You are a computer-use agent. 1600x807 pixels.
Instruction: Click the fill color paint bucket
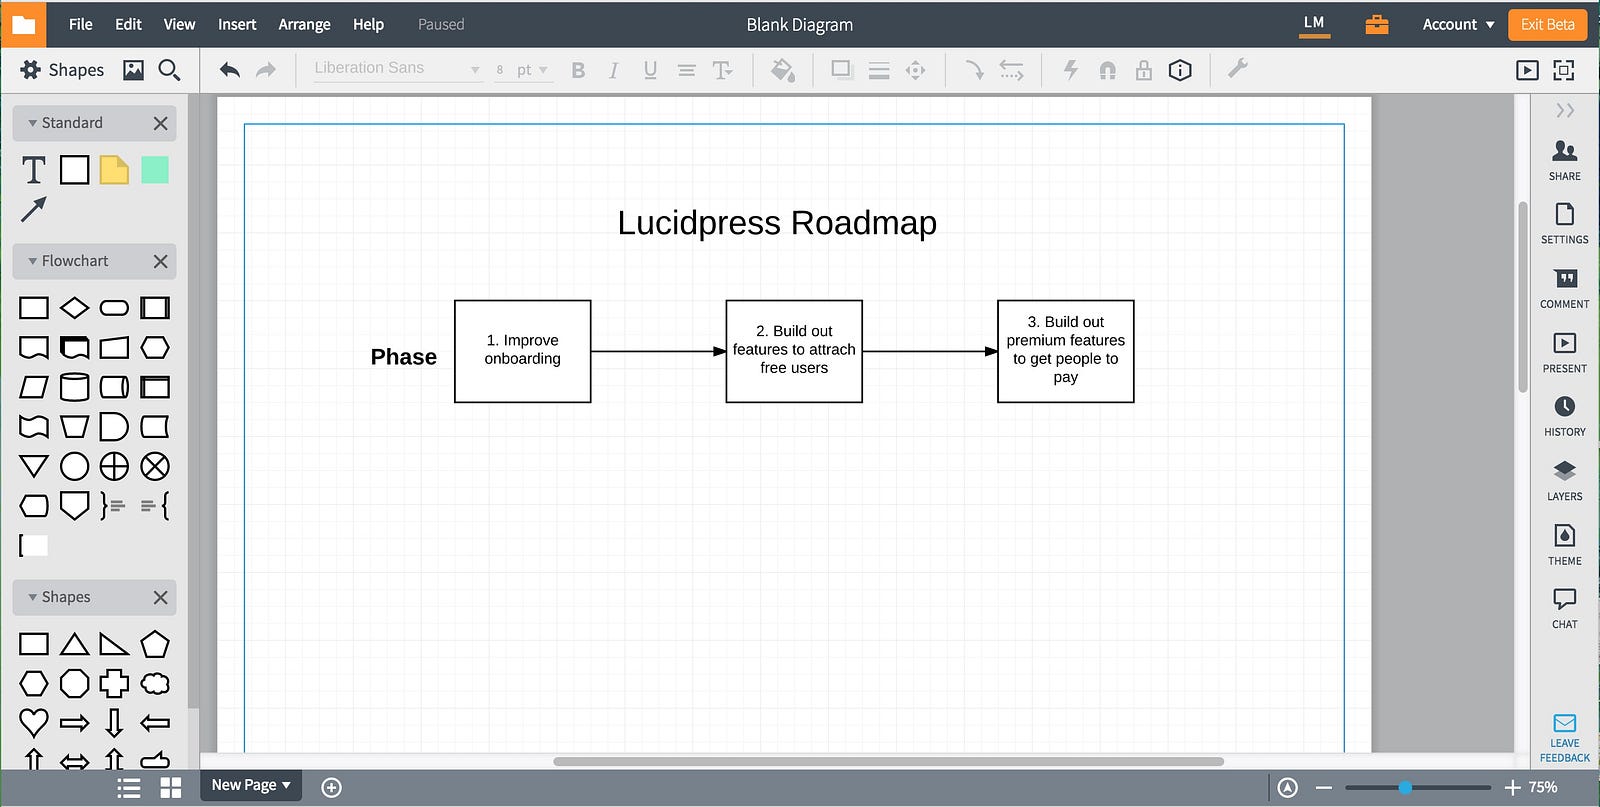[x=783, y=70]
